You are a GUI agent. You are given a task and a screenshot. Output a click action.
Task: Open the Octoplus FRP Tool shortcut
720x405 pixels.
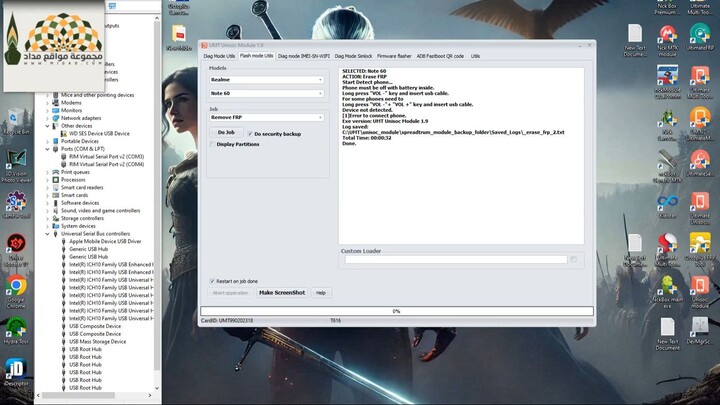pyautogui.click(x=700, y=249)
